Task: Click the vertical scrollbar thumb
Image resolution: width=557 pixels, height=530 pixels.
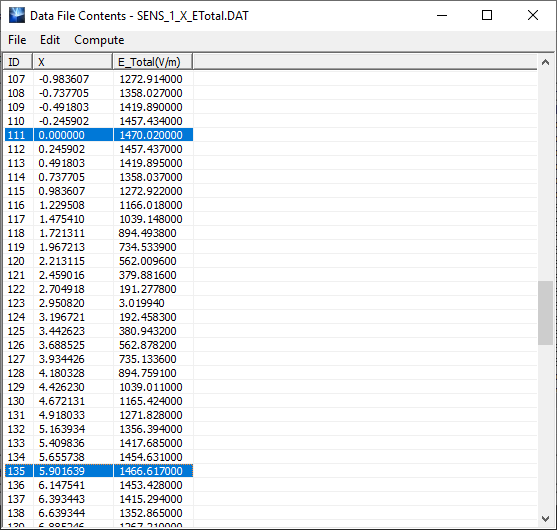Action: coord(545,313)
